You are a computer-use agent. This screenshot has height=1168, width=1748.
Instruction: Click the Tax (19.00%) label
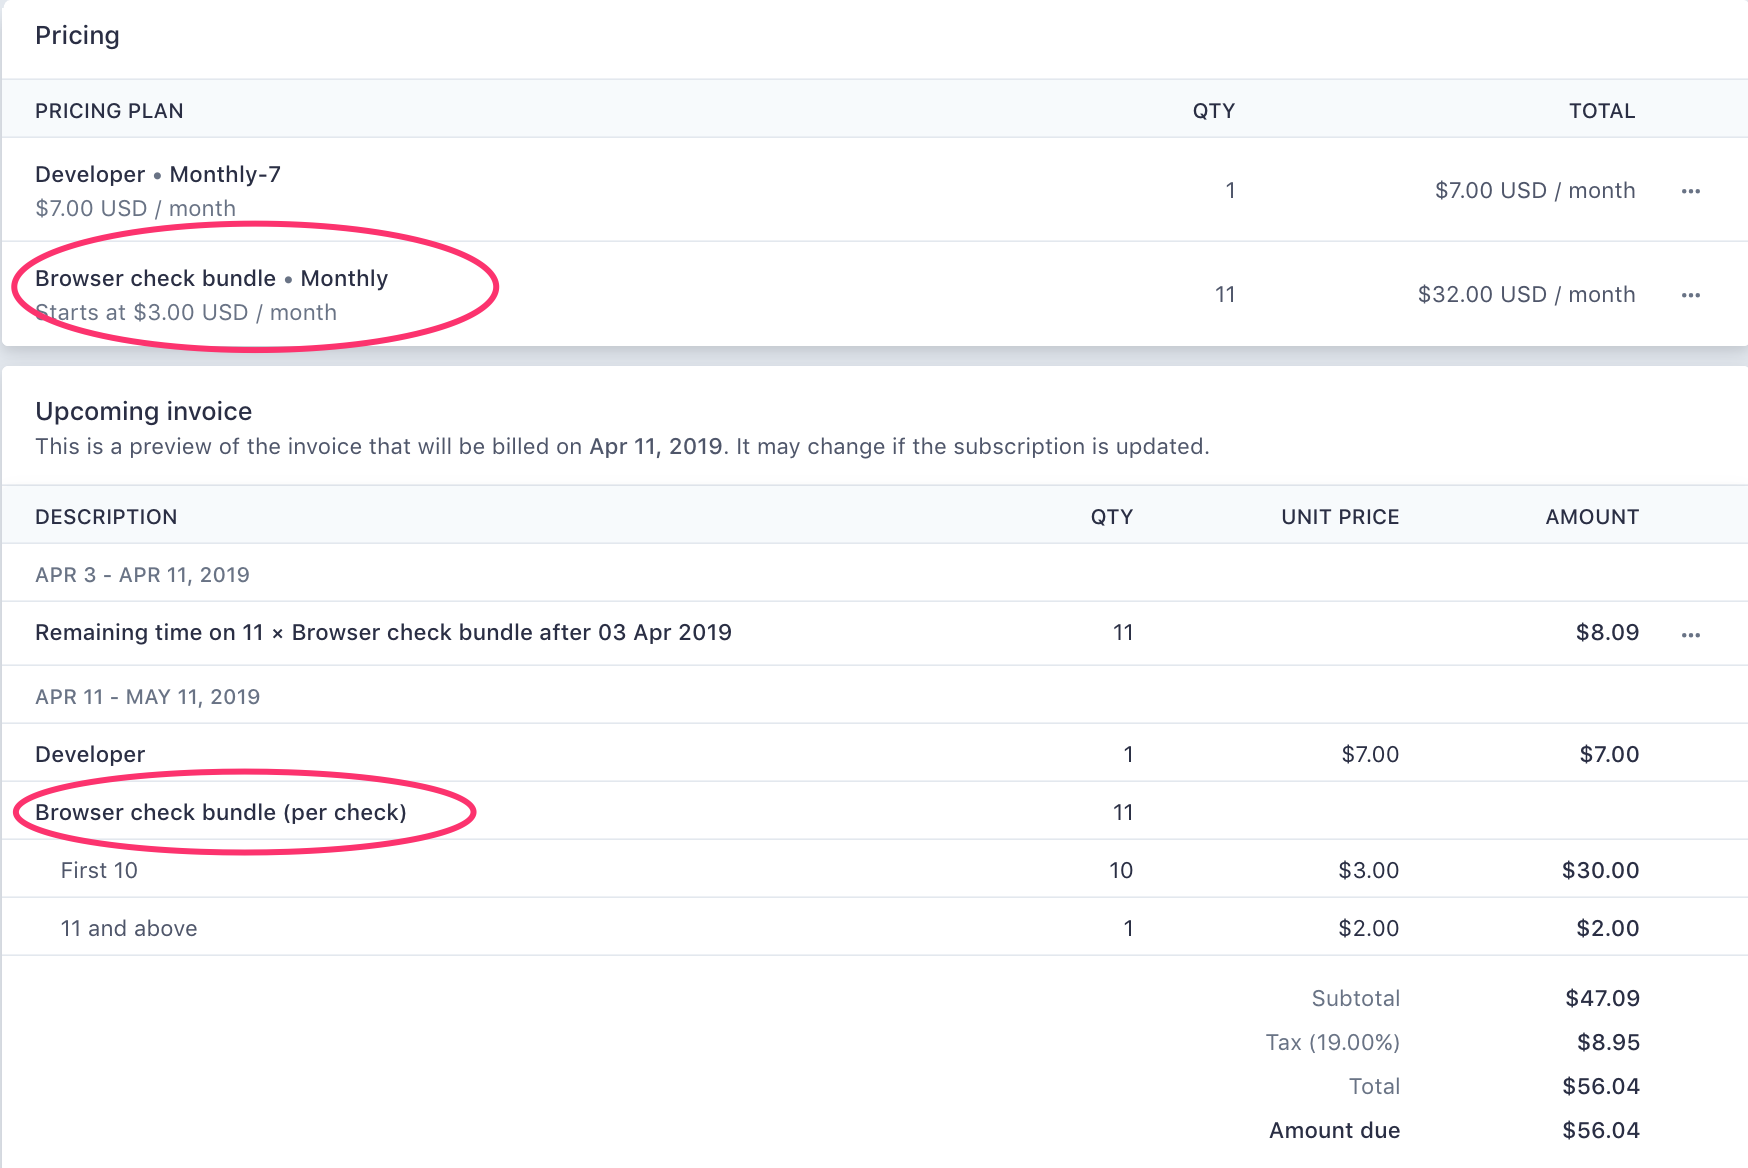click(1332, 1042)
